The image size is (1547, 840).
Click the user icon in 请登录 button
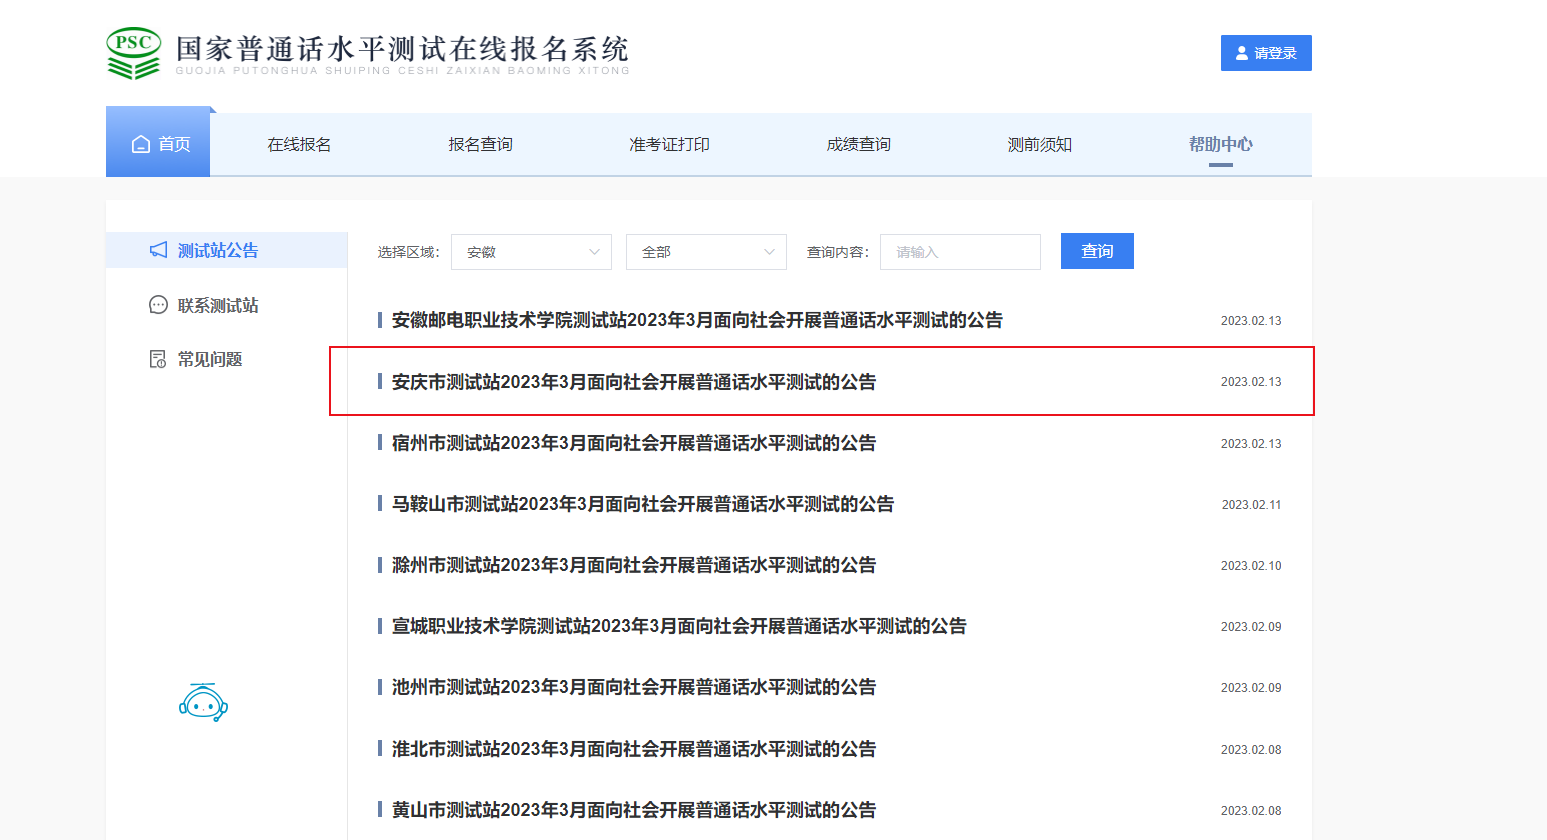[x=1242, y=53]
